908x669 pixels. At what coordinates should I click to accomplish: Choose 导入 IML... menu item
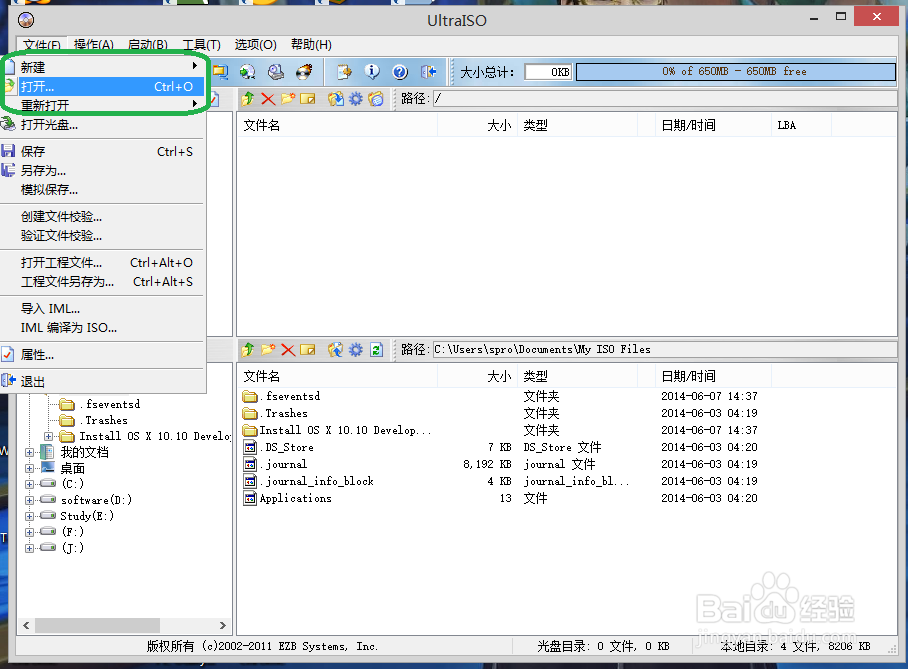tap(103, 309)
